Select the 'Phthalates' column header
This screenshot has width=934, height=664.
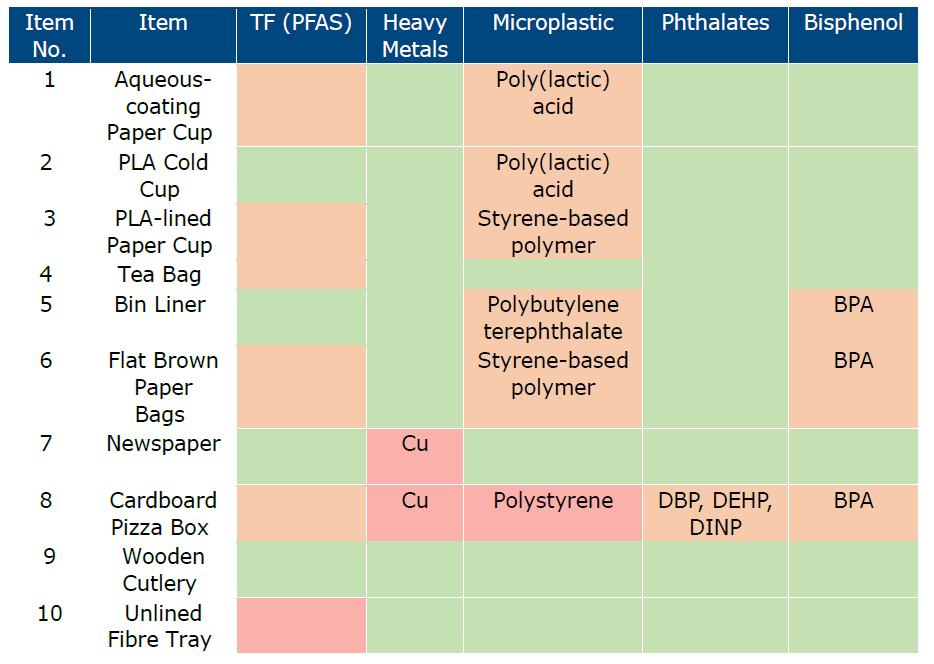click(x=715, y=23)
